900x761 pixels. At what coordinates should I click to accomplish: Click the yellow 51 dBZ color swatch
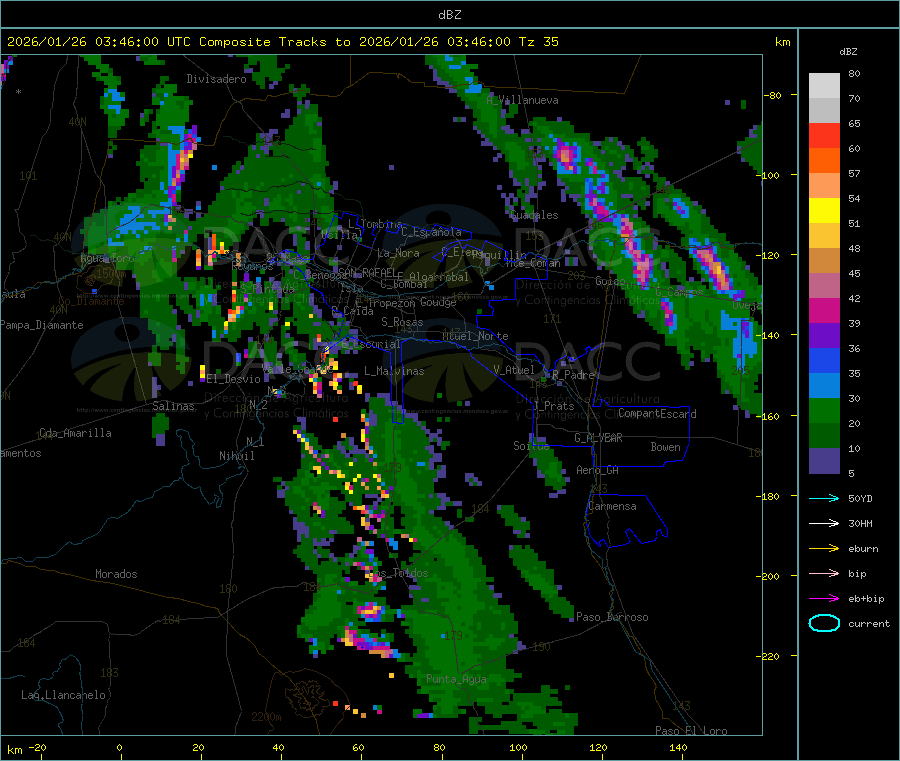tap(824, 211)
